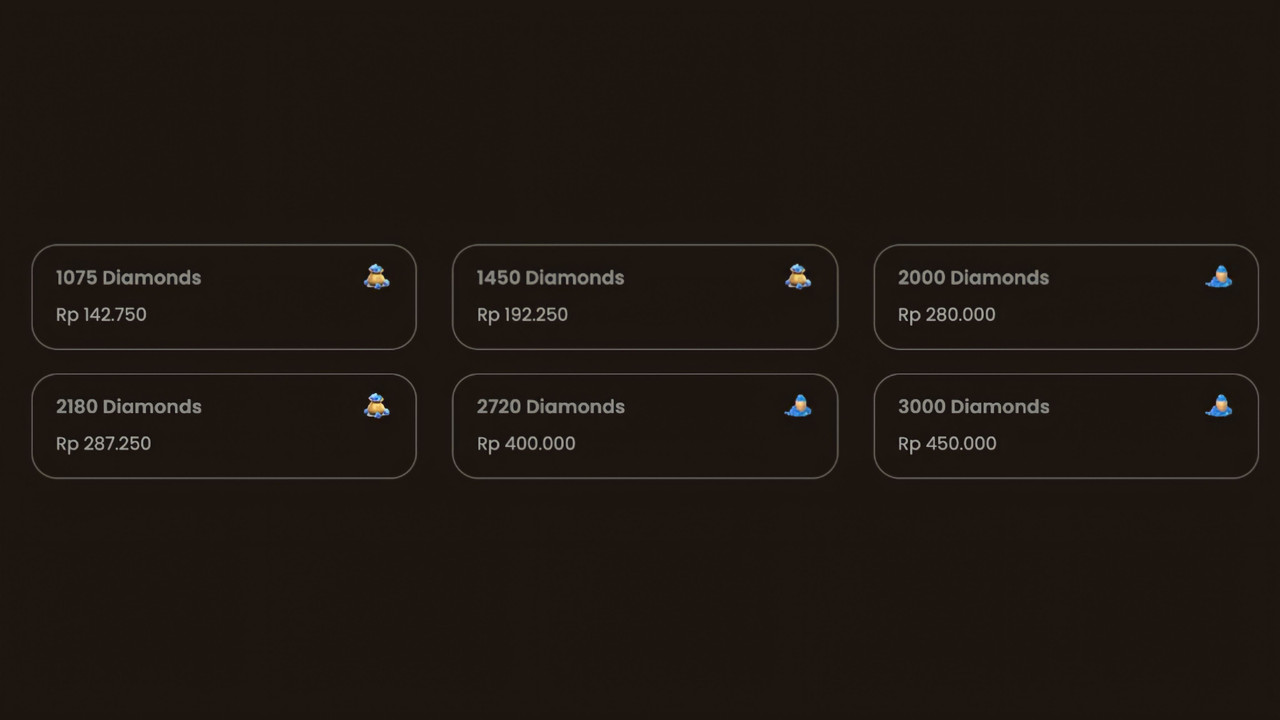Choose the 2000 Diamonds label
Screen dimensions: 1280x720
pyautogui.click(x=973, y=278)
